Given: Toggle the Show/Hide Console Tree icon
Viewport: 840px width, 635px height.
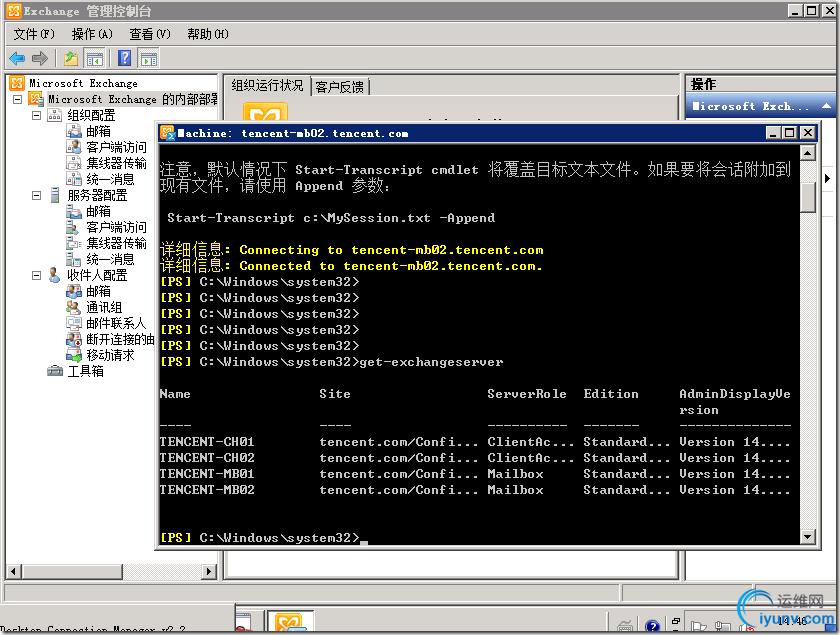Looking at the screenshot, I should pyautogui.click(x=95, y=58).
